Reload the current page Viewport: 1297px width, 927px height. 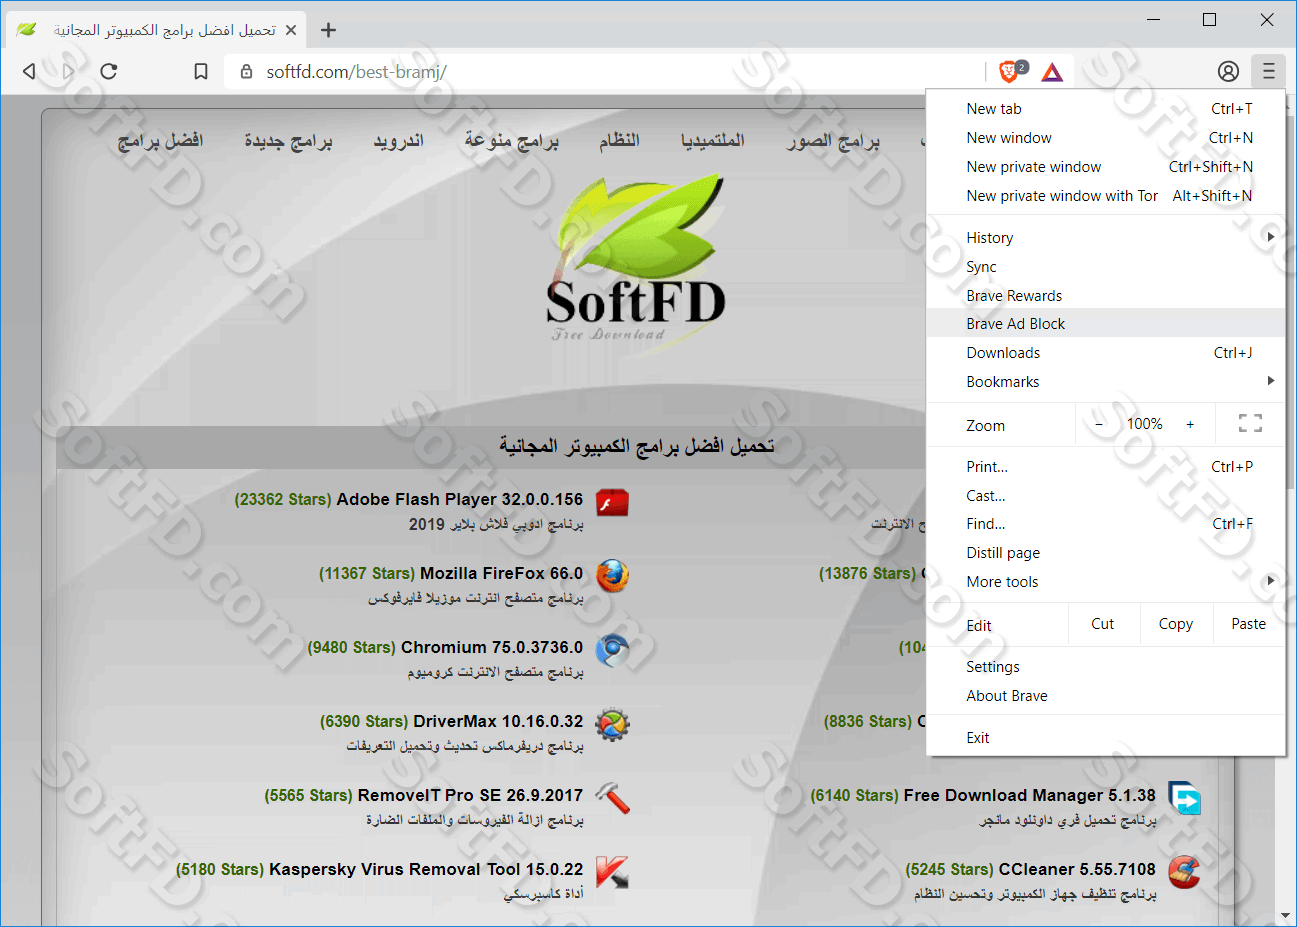pyautogui.click(x=109, y=71)
